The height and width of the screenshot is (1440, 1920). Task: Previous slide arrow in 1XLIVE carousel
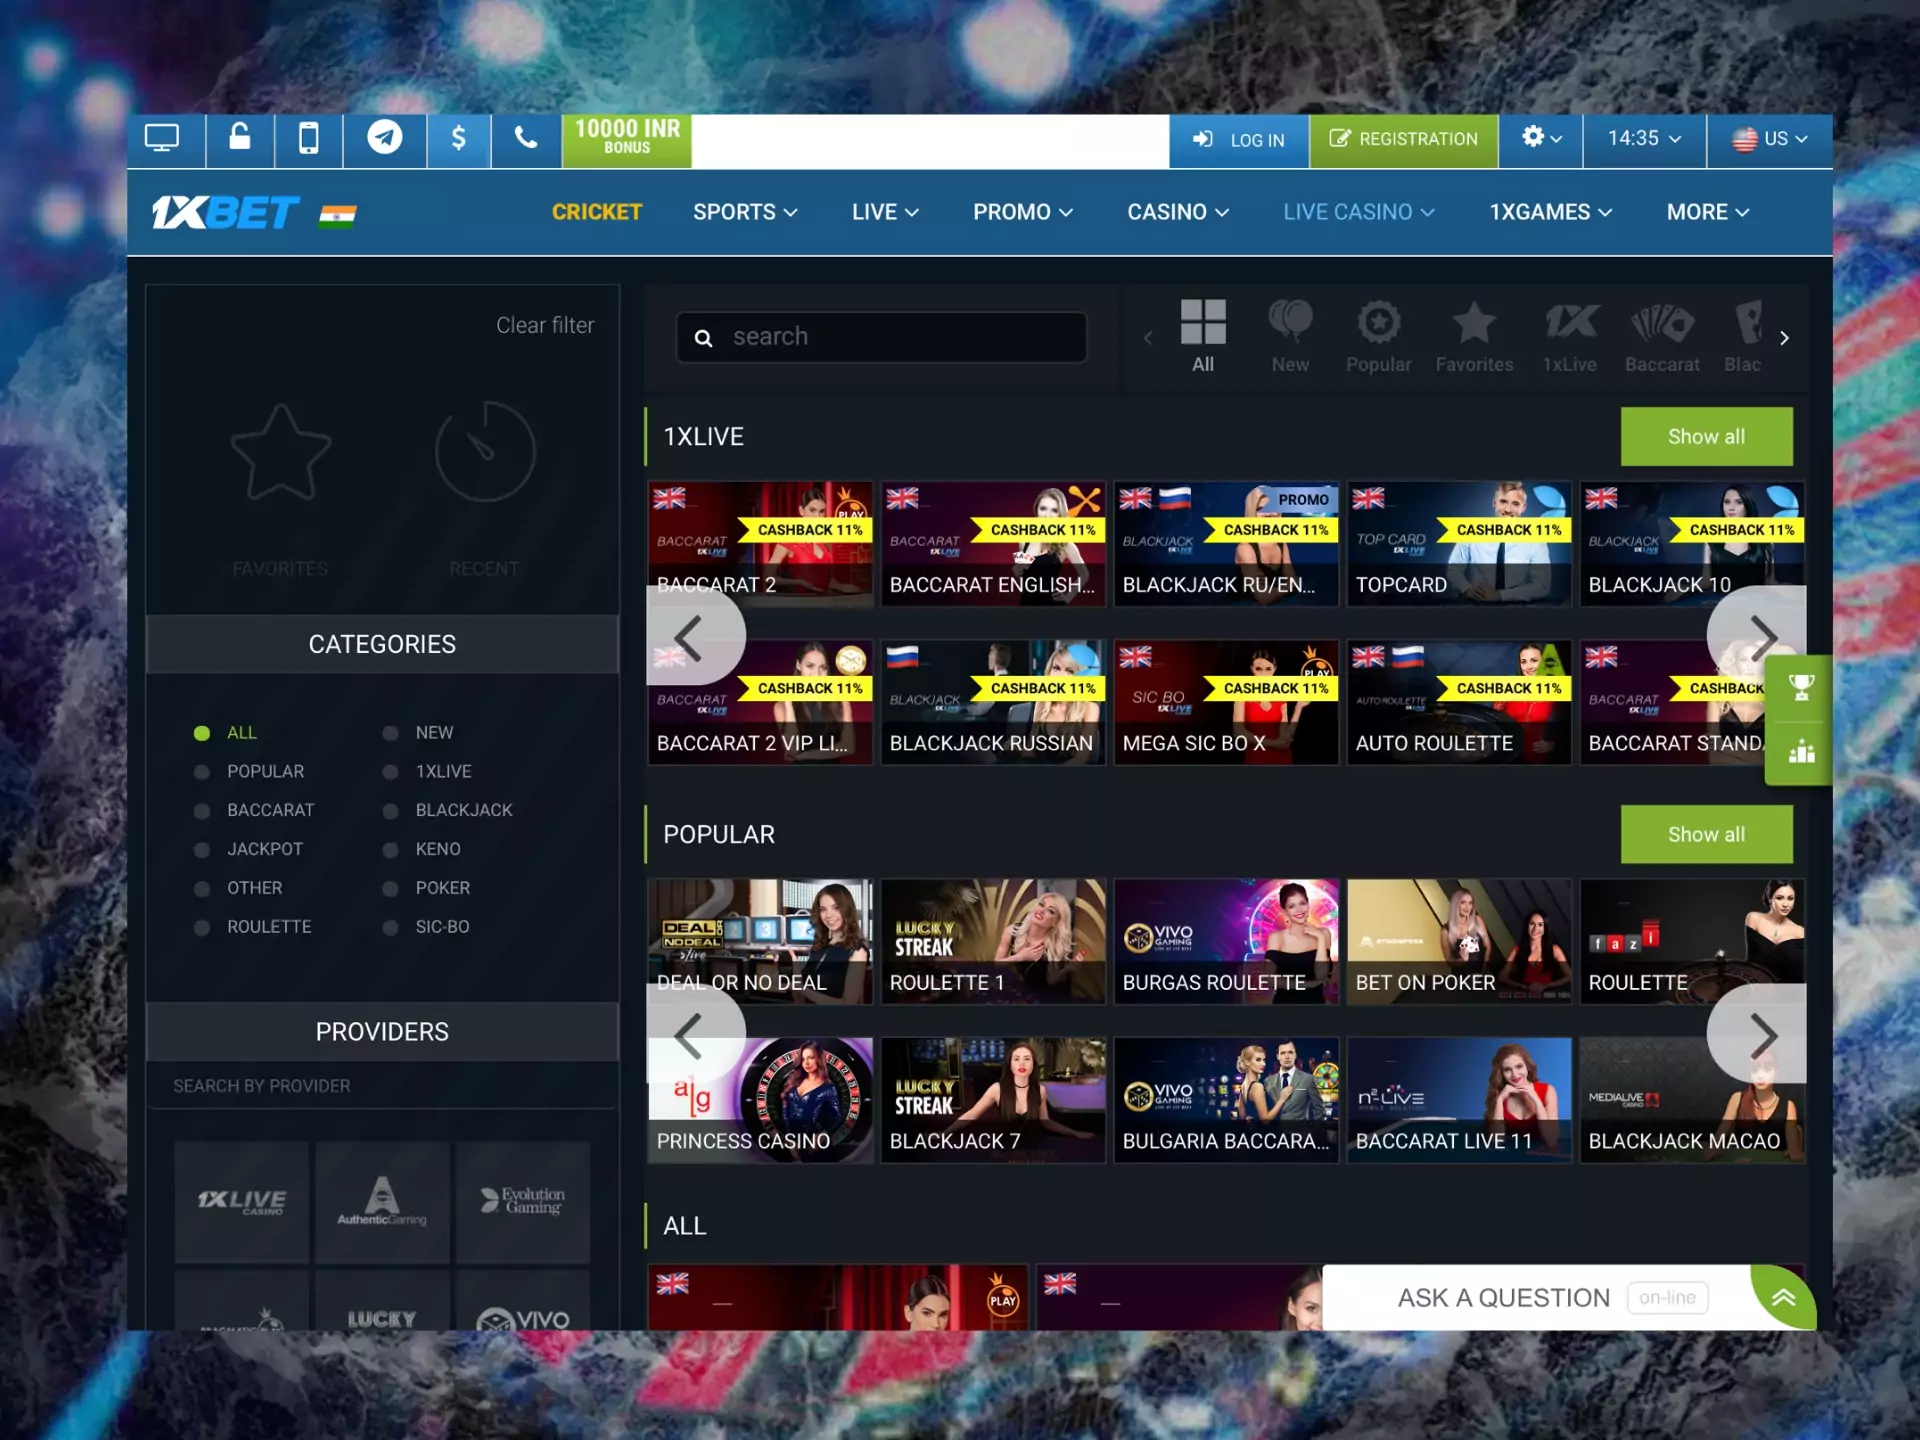(x=694, y=636)
